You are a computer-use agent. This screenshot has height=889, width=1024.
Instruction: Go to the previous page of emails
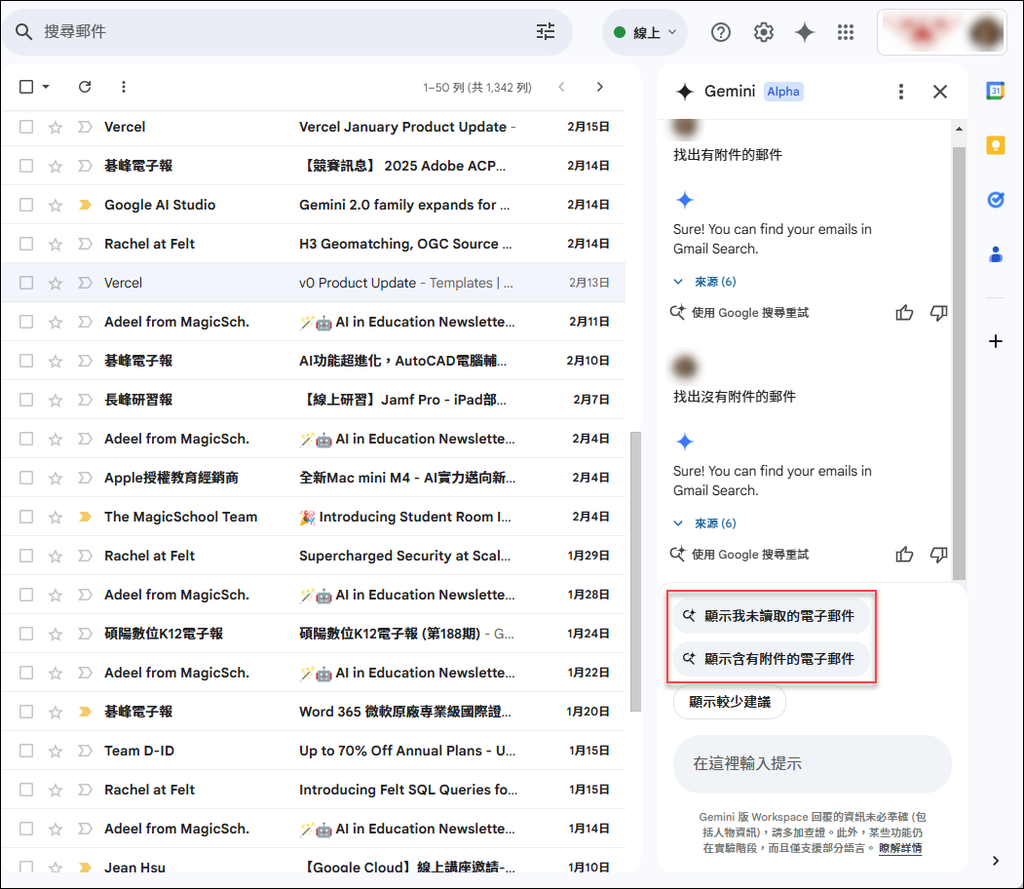point(561,87)
